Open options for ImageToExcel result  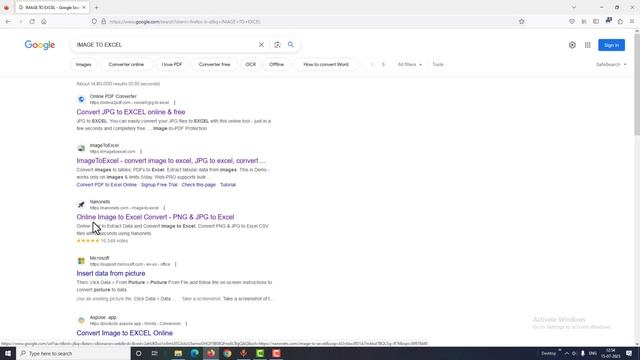(x=141, y=151)
